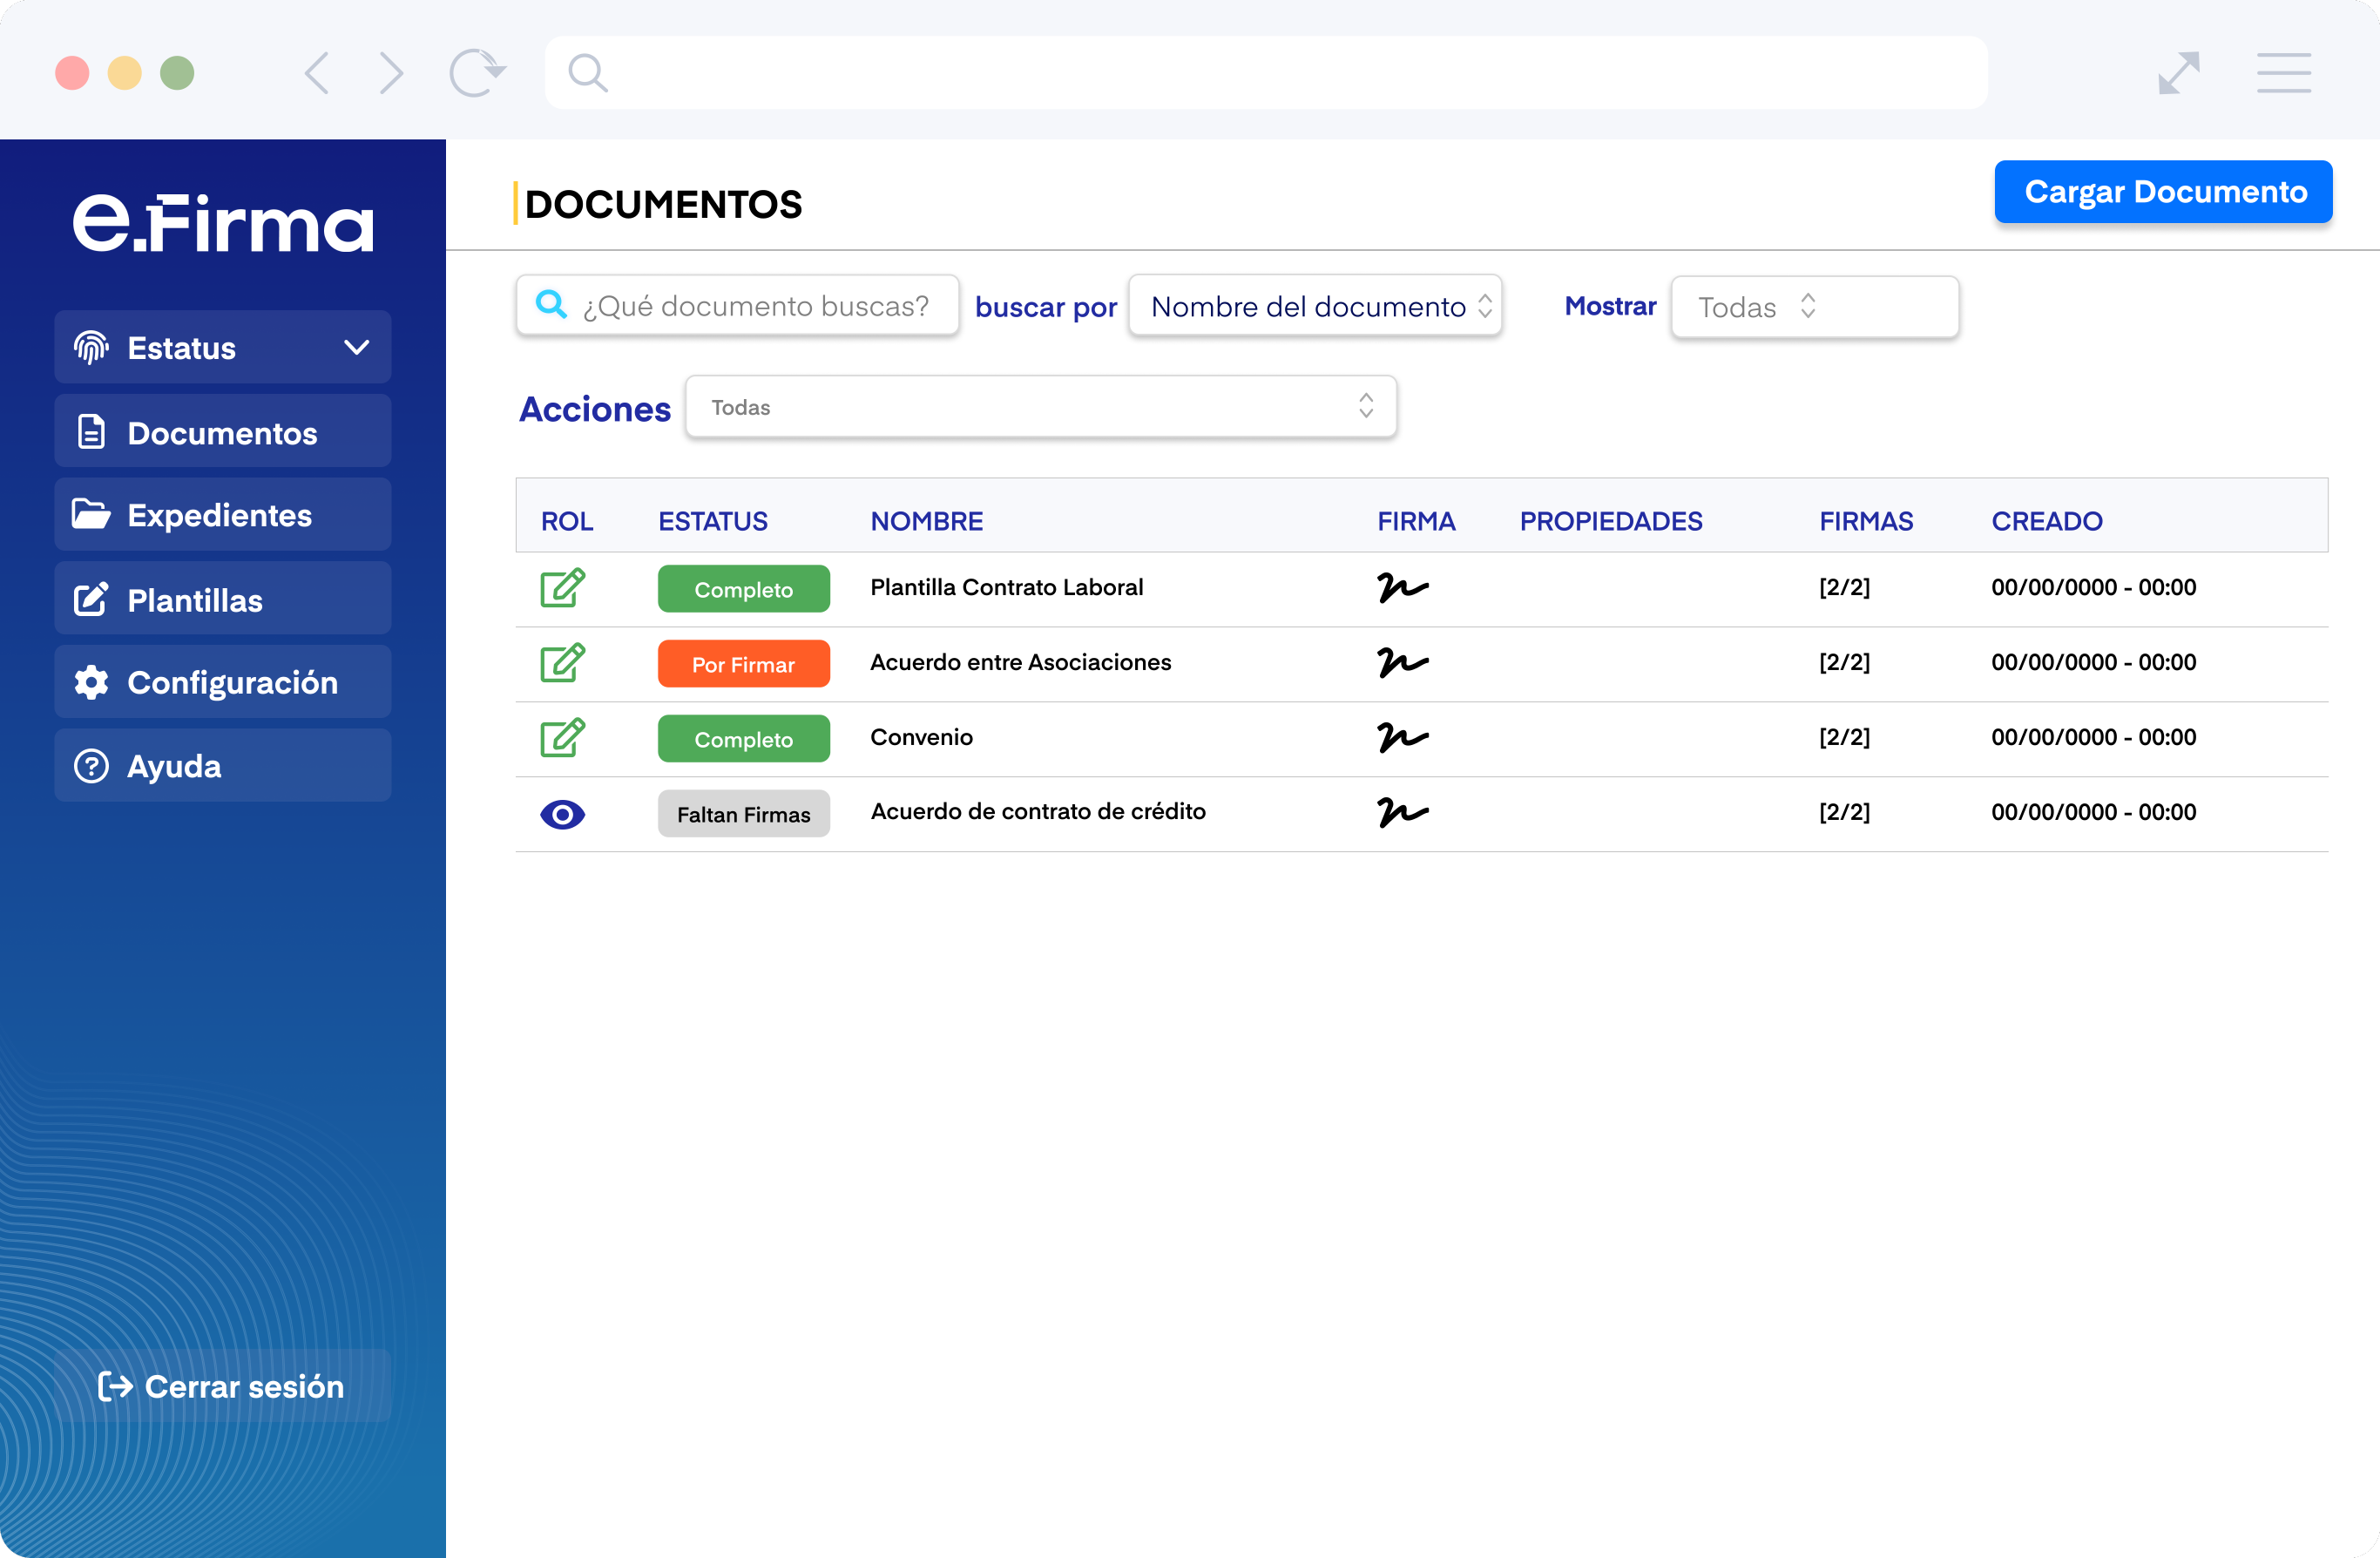Screen dimensions: 2380x1558
Task: Sort by the CREADO column header
Action: [x=2047, y=521]
